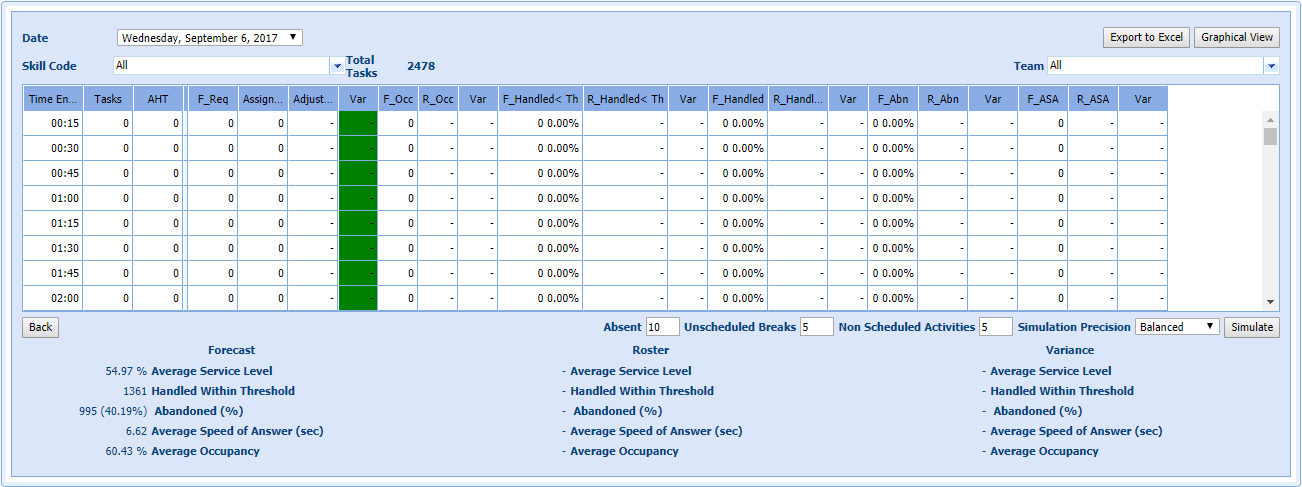Click the F_ASA column header
Viewport: 1302px width, 487px height.
[1043, 99]
